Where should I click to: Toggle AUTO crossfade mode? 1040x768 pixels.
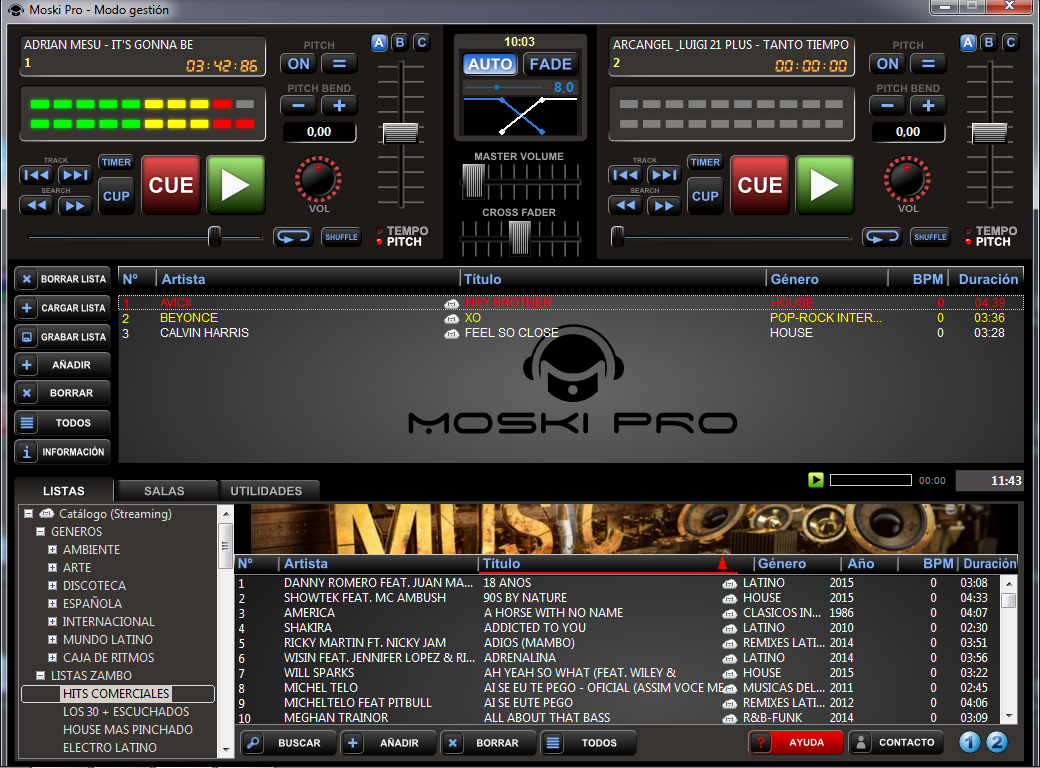click(x=489, y=63)
